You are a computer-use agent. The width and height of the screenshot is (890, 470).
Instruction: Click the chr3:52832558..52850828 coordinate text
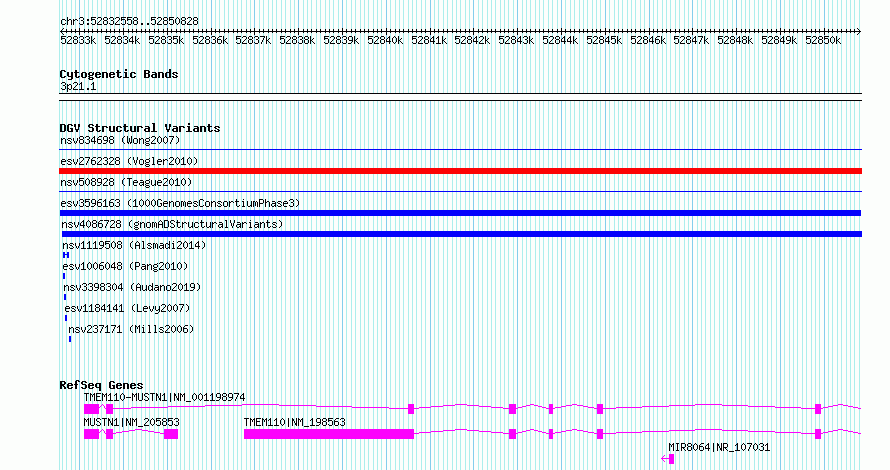point(129,22)
